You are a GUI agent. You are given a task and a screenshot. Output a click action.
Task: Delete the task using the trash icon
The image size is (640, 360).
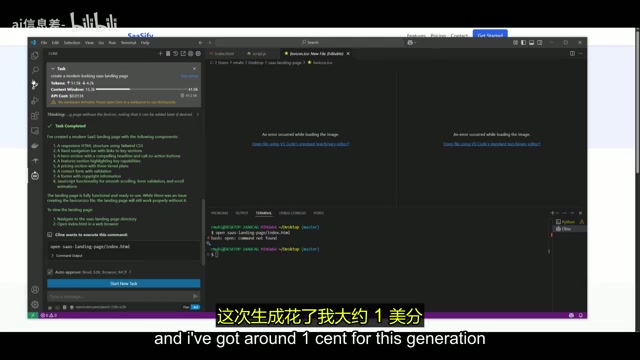tap(182, 96)
